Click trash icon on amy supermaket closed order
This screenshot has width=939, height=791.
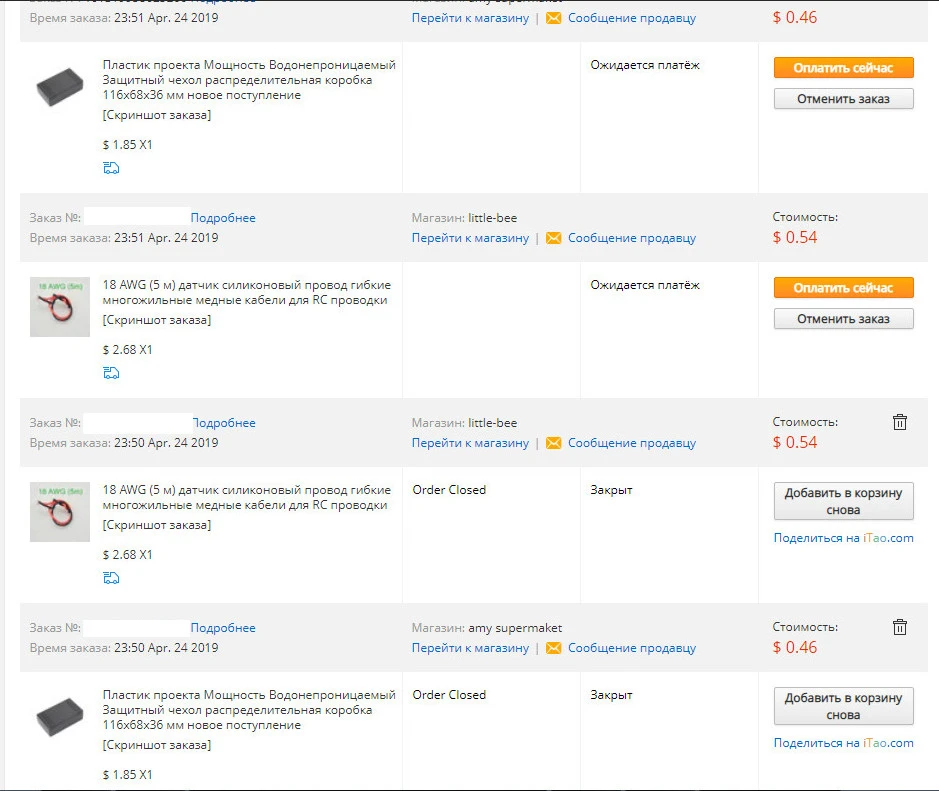(x=899, y=627)
